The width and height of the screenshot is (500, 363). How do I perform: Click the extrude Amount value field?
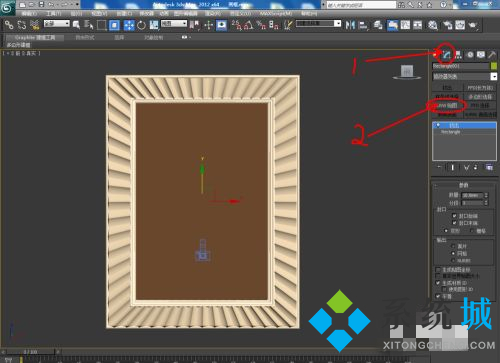point(472,195)
